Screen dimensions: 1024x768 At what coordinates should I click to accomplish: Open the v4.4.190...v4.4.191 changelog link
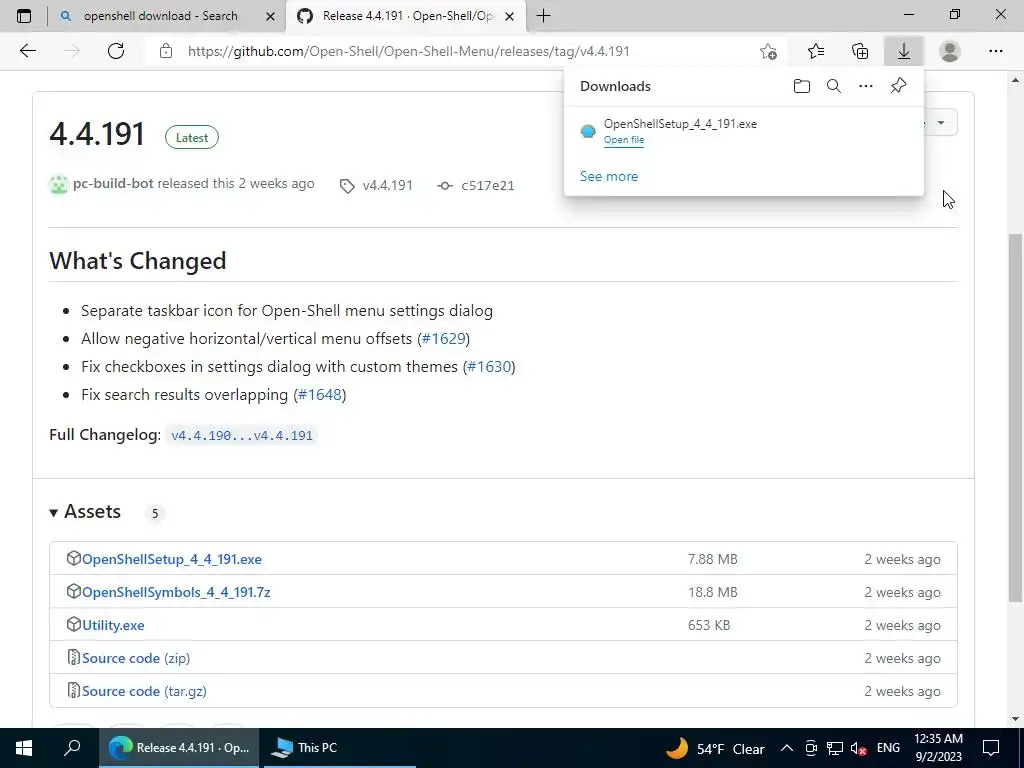pos(242,436)
